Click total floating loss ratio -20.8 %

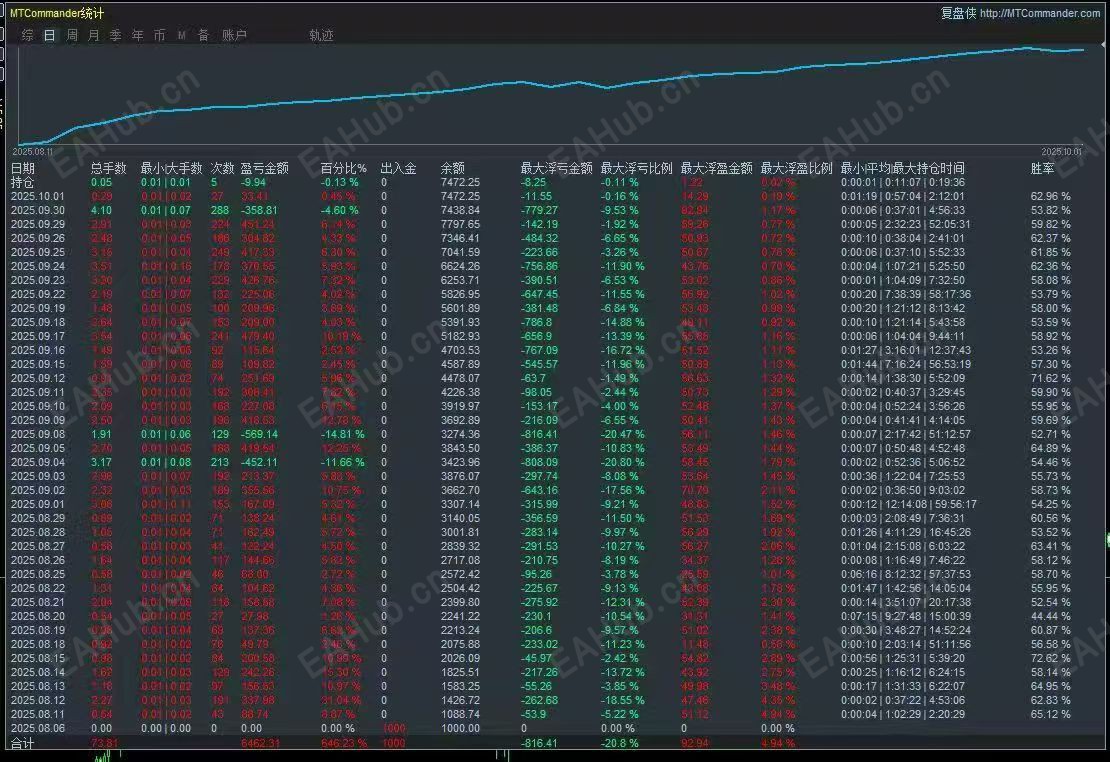[620, 744]
